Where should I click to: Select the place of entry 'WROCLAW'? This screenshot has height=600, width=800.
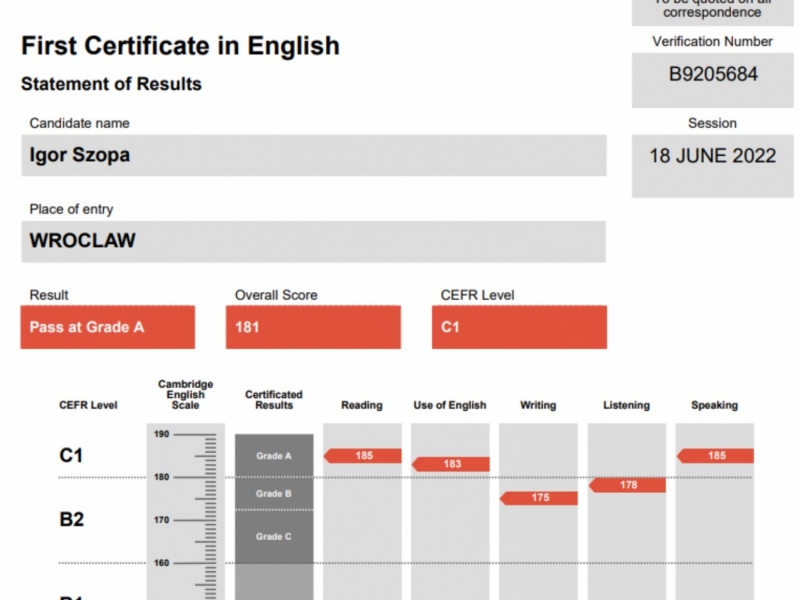click(x=83, y=240)
